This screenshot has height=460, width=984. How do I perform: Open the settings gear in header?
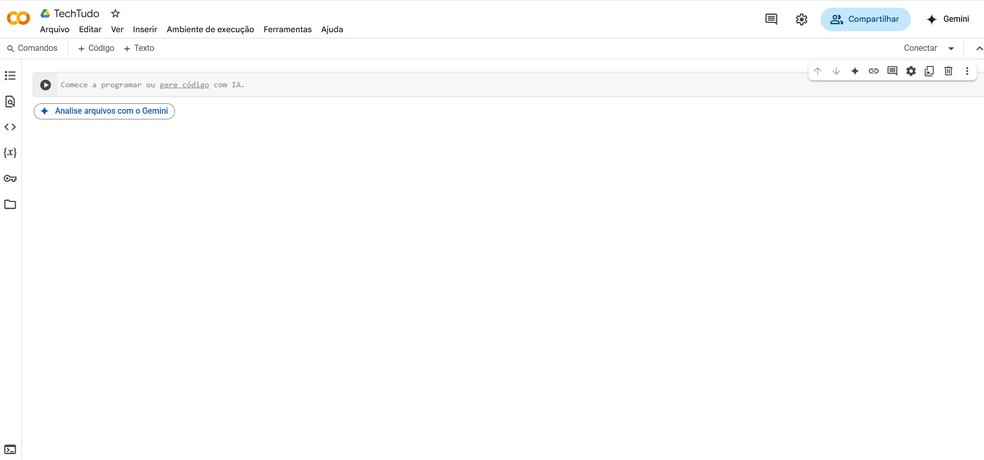tap(801, 19)
